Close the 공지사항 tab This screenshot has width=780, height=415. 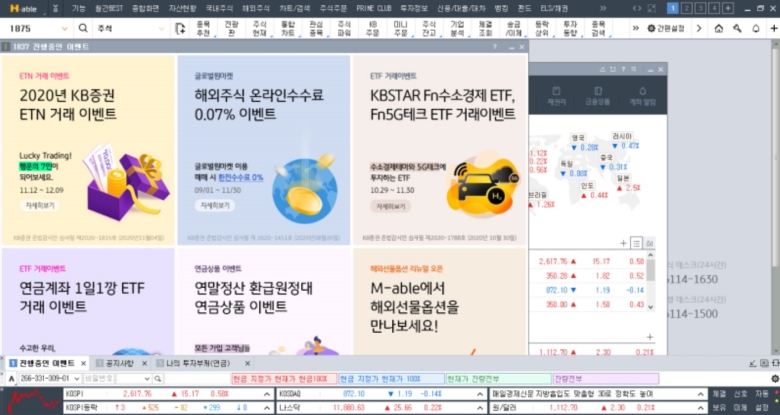144,363
